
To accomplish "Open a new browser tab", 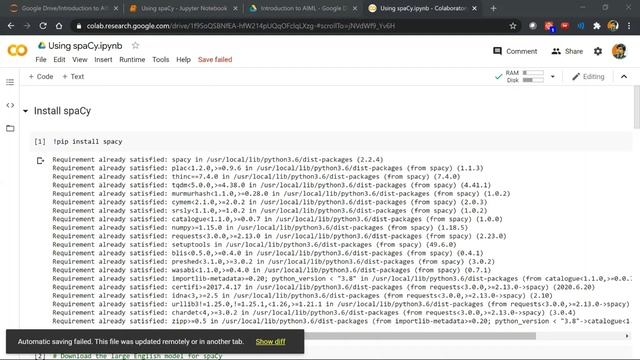I will 493,8.
